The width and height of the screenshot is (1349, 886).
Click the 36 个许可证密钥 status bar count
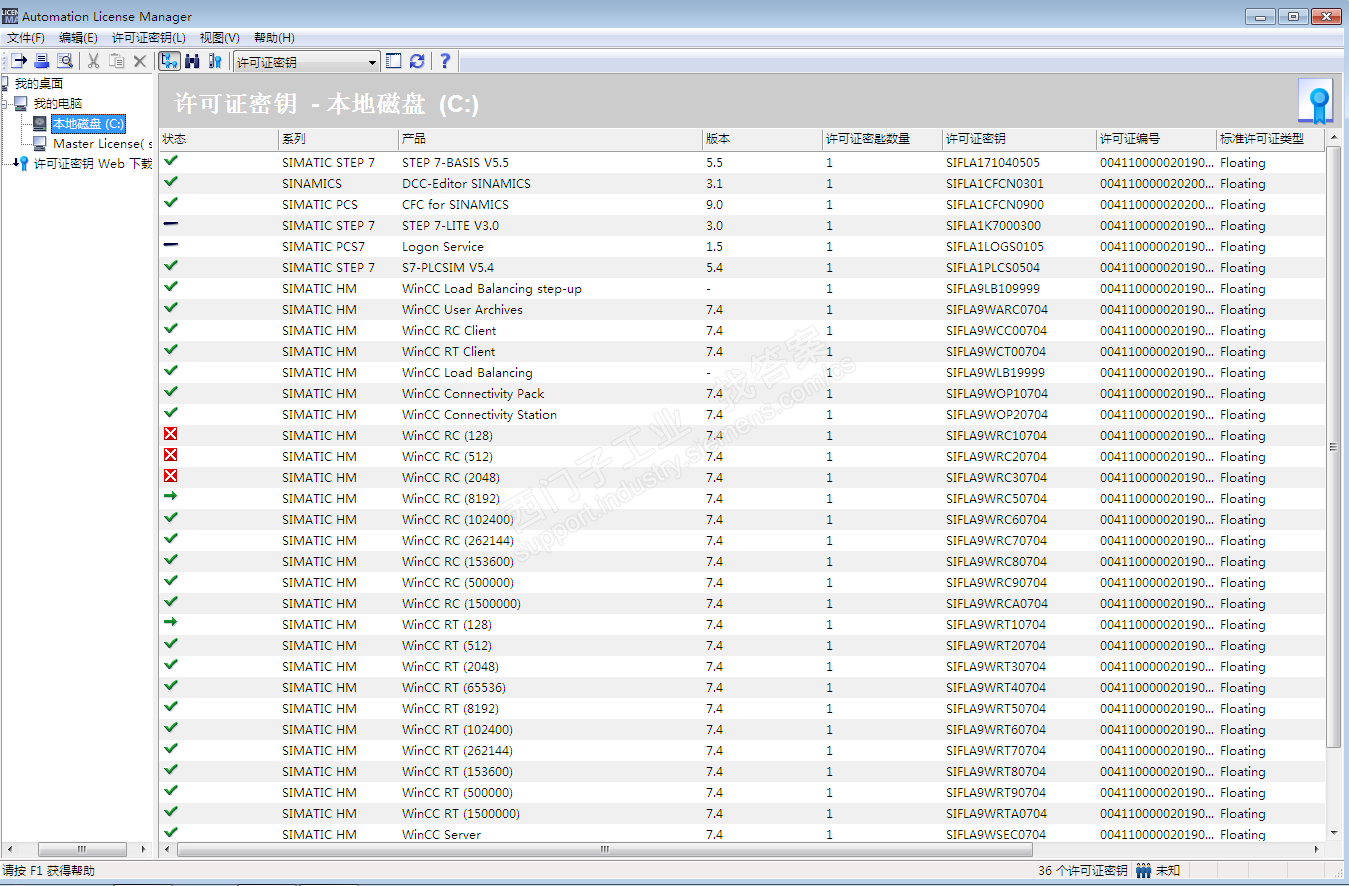[1083, 871]
